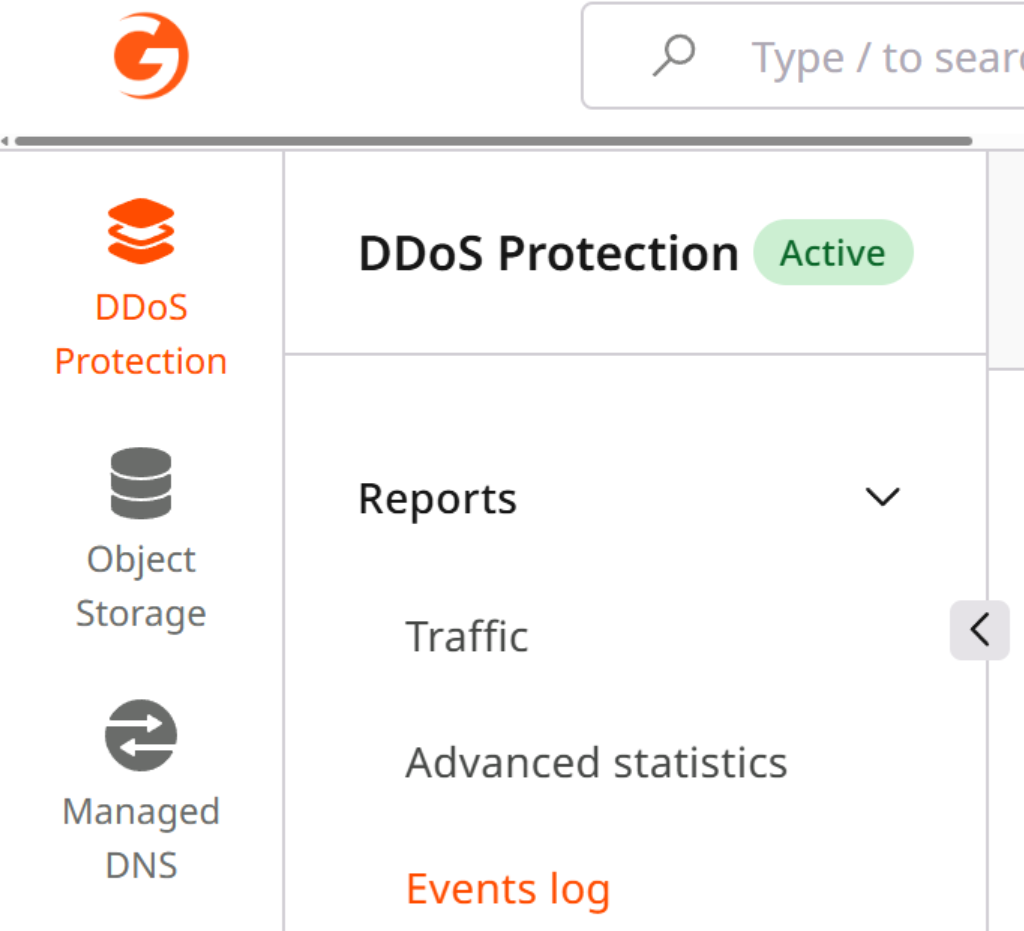The height and width of the screenshot is (931, 1024).
Task: Click the orange Gcore logo
Action: (152, 55)
